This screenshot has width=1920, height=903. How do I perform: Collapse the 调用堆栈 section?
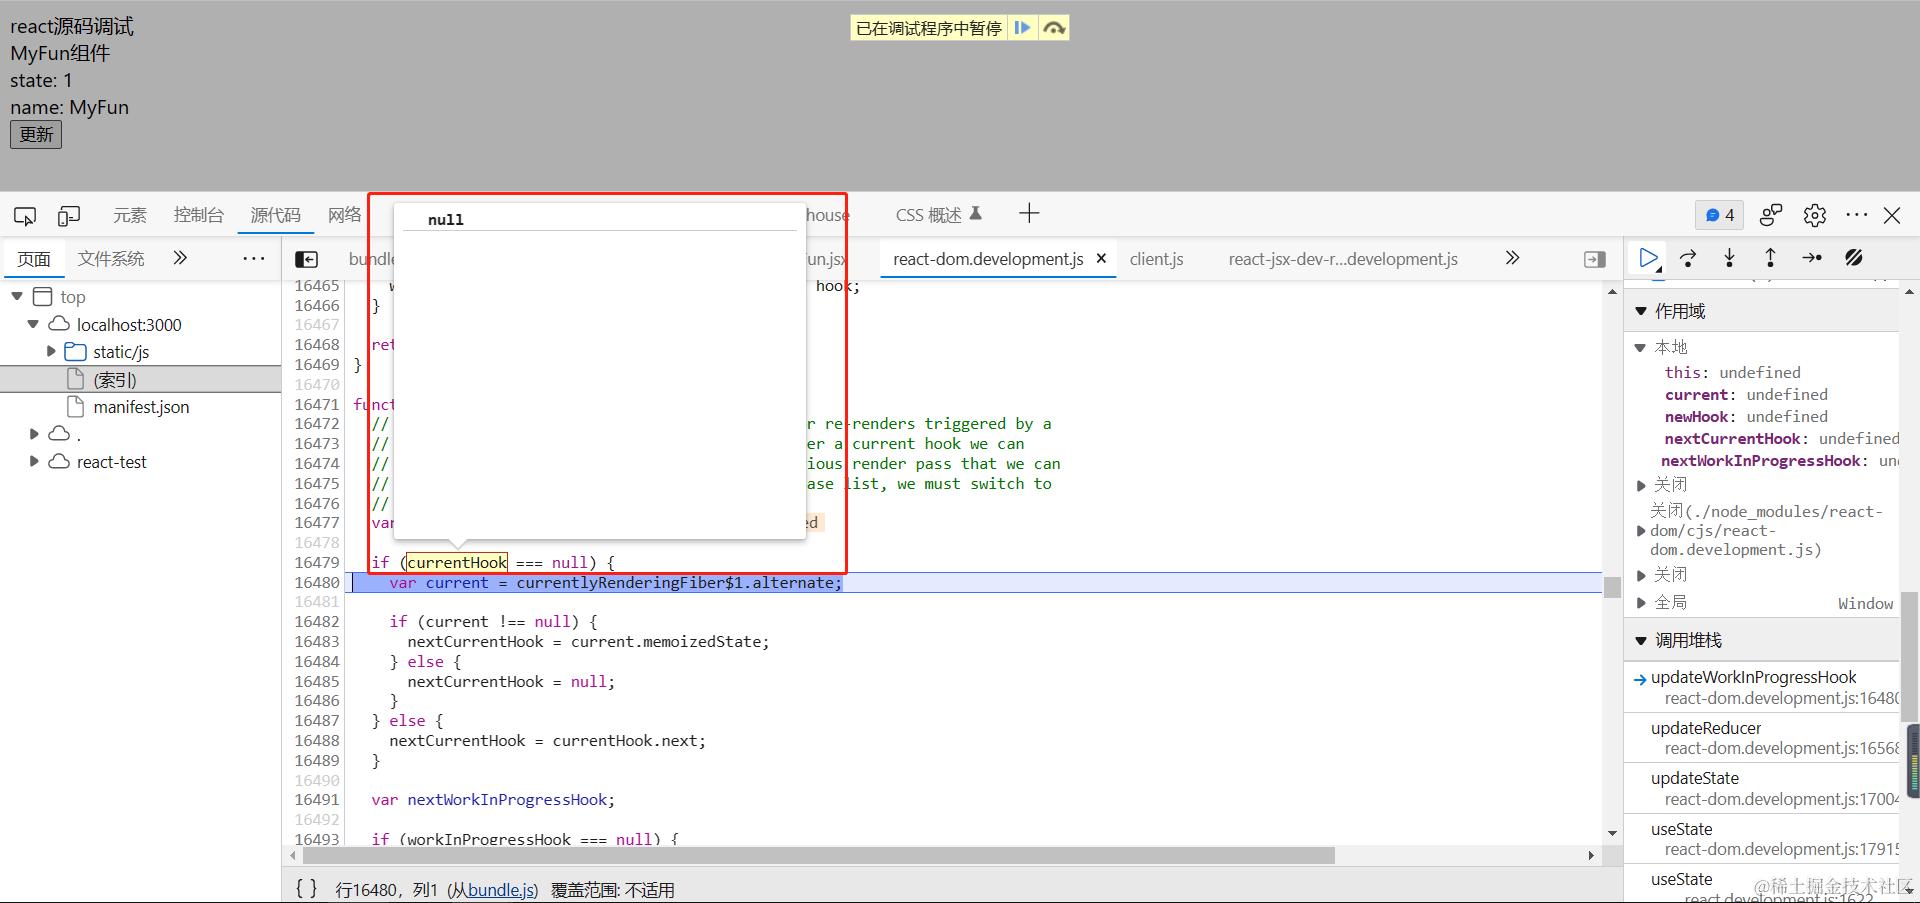(x=1641, y=640)
